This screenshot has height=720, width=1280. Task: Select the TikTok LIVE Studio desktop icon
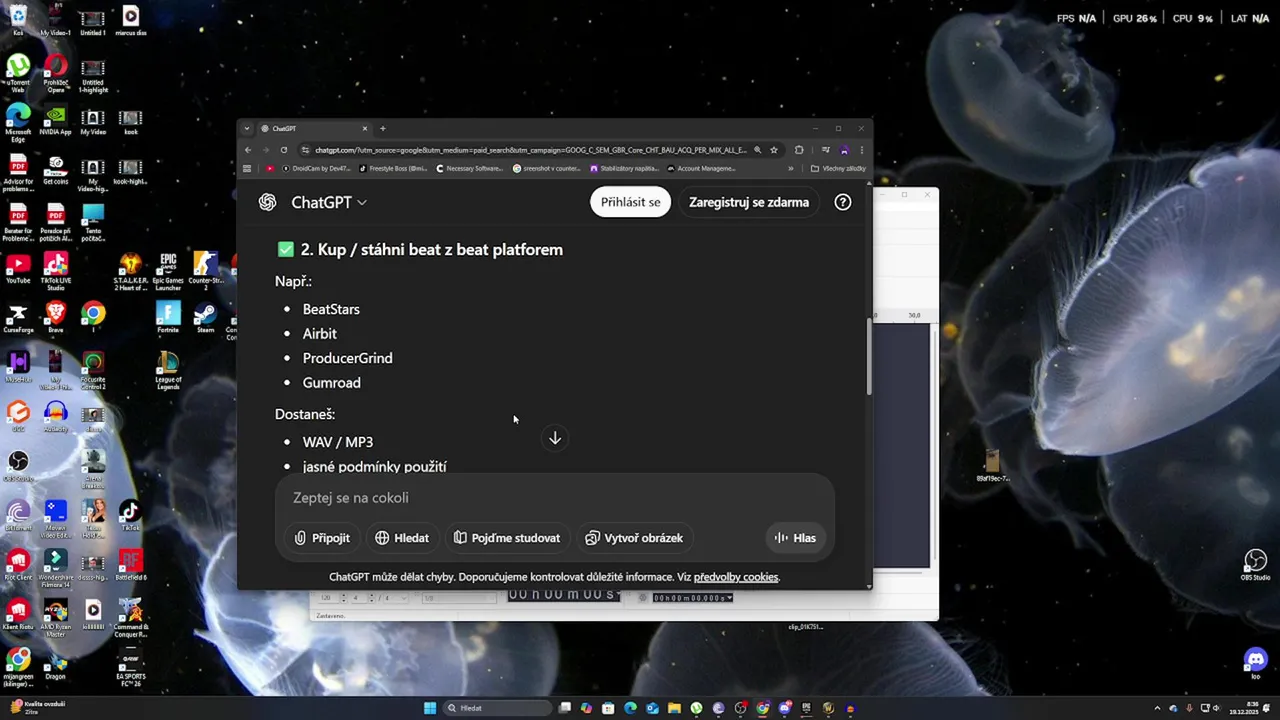56,271
